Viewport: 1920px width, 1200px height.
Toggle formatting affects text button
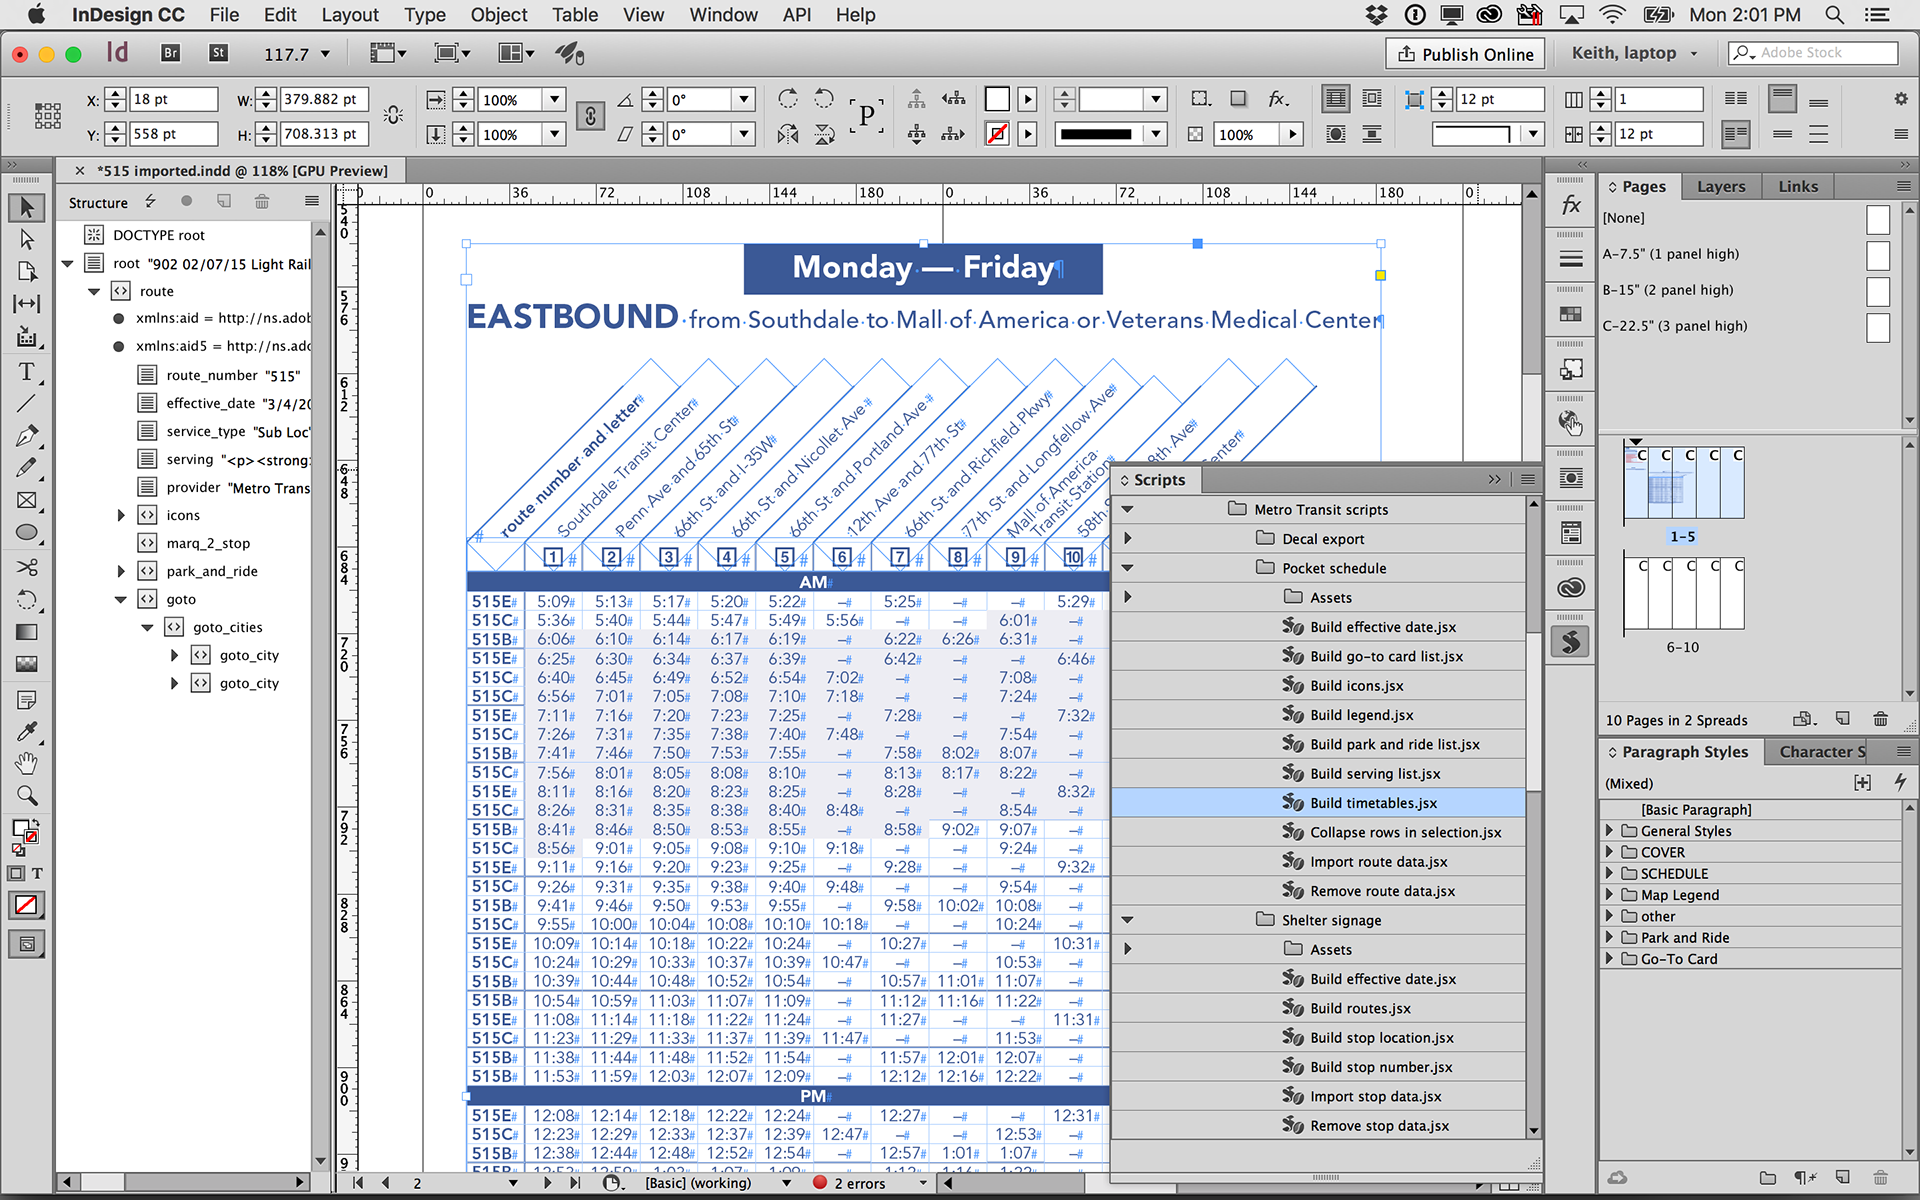(37, 873)
